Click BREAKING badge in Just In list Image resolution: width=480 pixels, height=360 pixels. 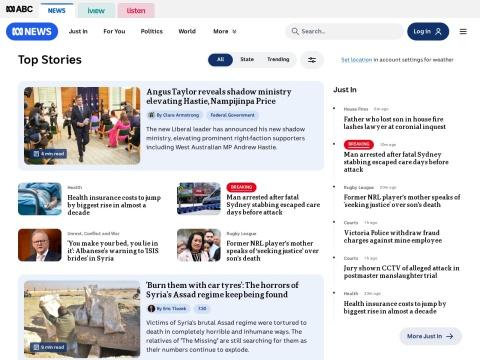(359, 144)
